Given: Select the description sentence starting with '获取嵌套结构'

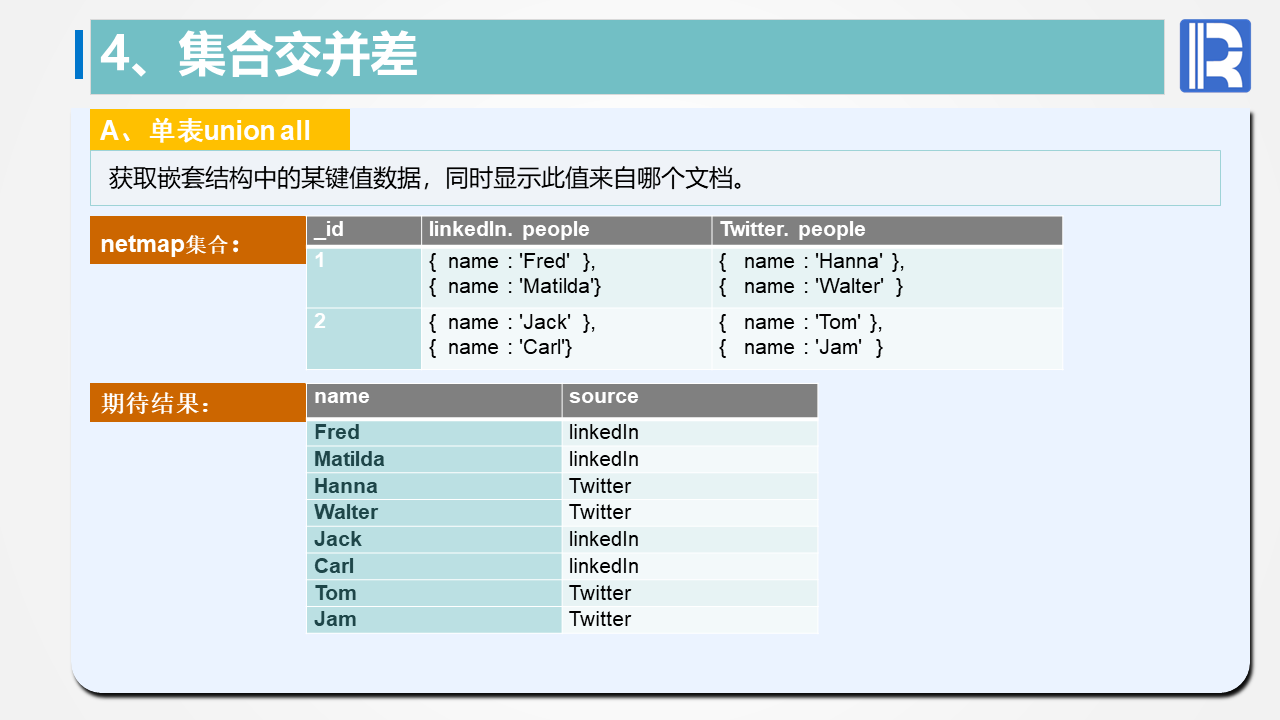Looking at the screenshot, I should pos(428,179).
